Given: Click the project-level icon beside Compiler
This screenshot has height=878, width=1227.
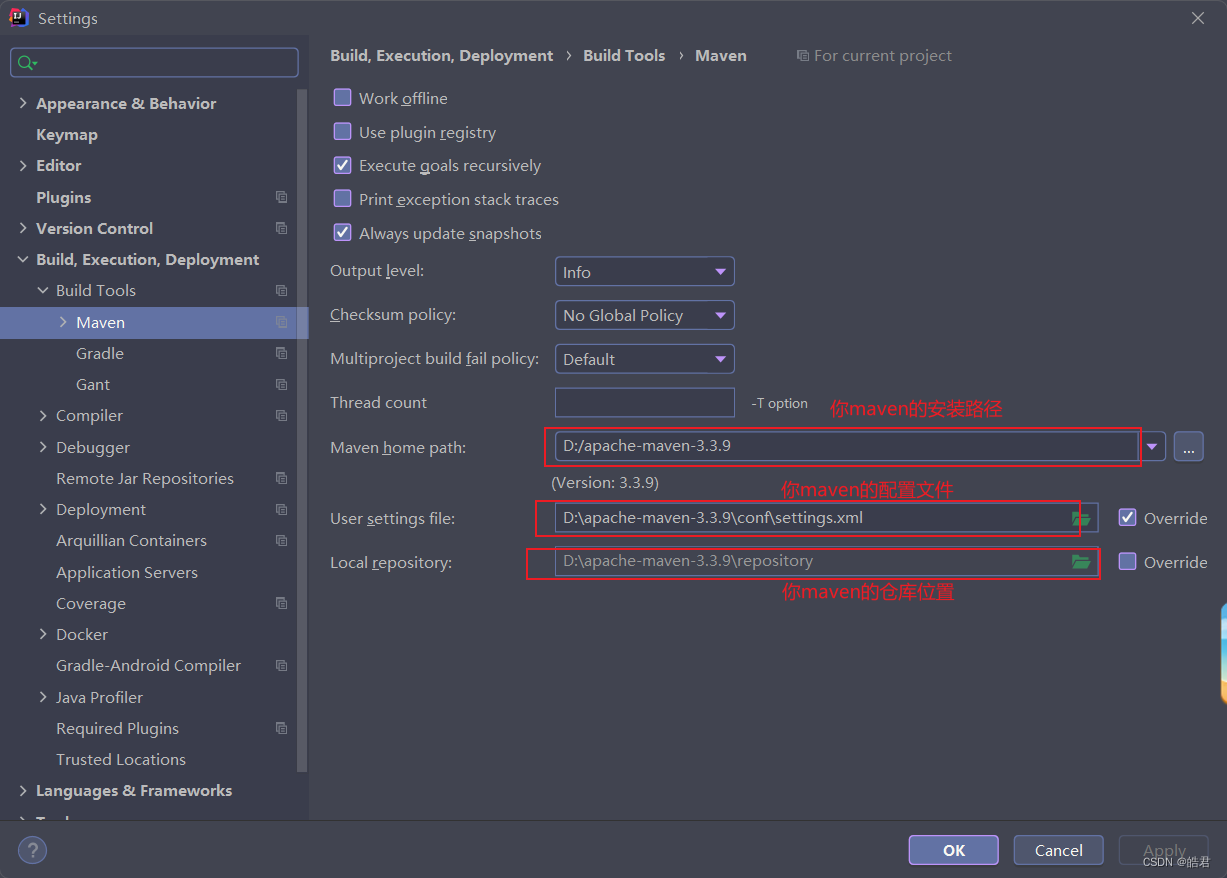Looking at the screenshot, I should click(x=281, y=416).
